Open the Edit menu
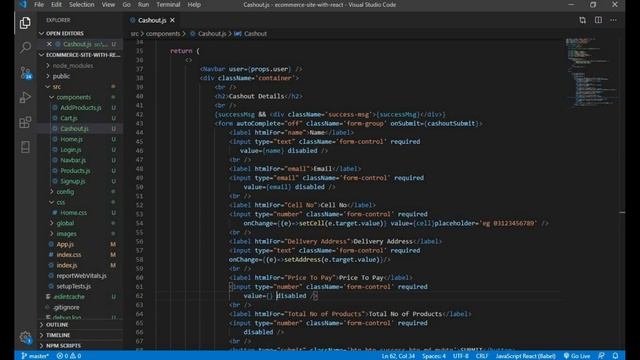Image resolution: width=640 pixels, height=360 pixels. pos(56,4)
